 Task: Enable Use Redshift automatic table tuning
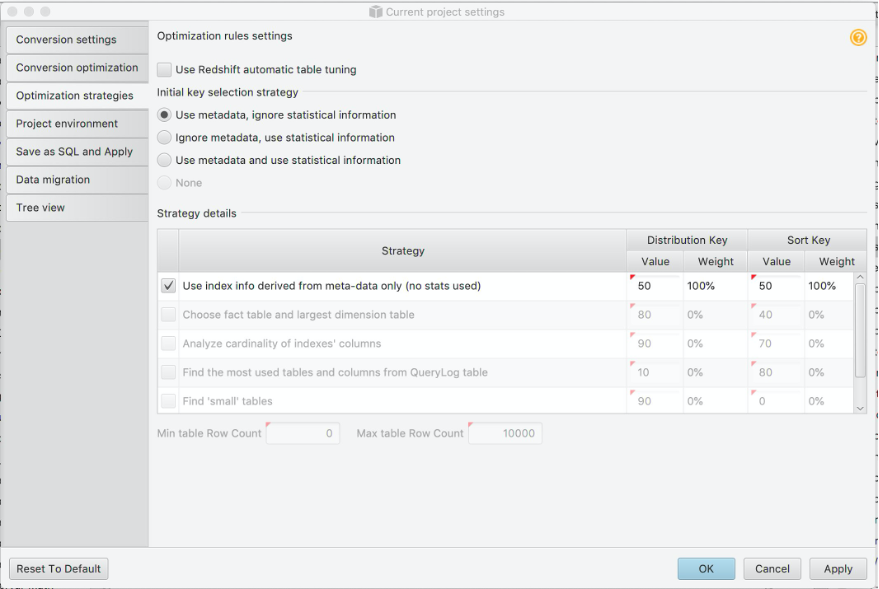pos(164,69)
